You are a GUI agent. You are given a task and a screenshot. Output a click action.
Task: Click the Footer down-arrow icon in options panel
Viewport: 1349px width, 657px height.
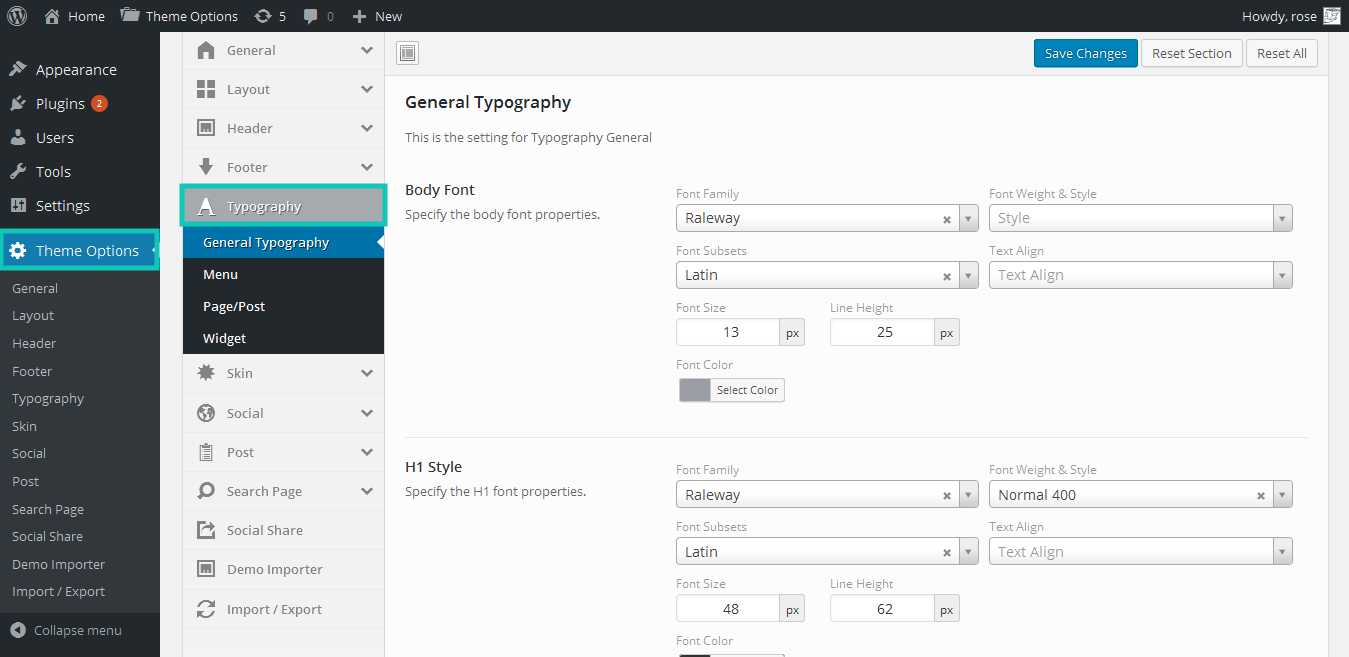(206, 167)
